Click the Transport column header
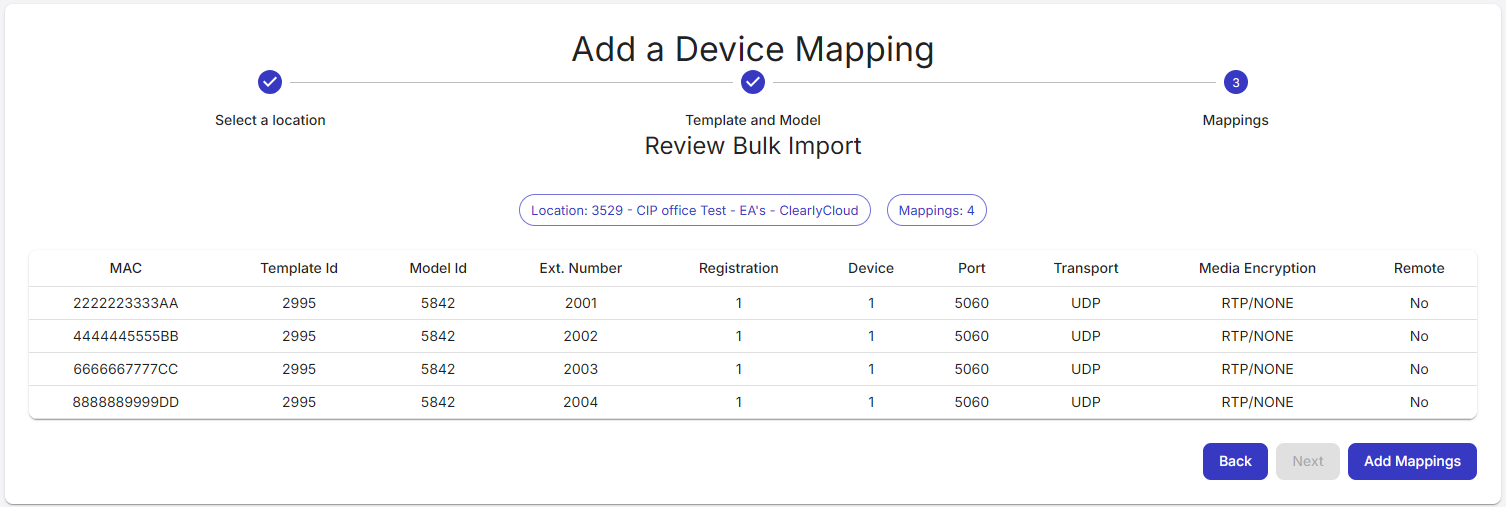The image size is (1506, 507). click(1086, 268)
